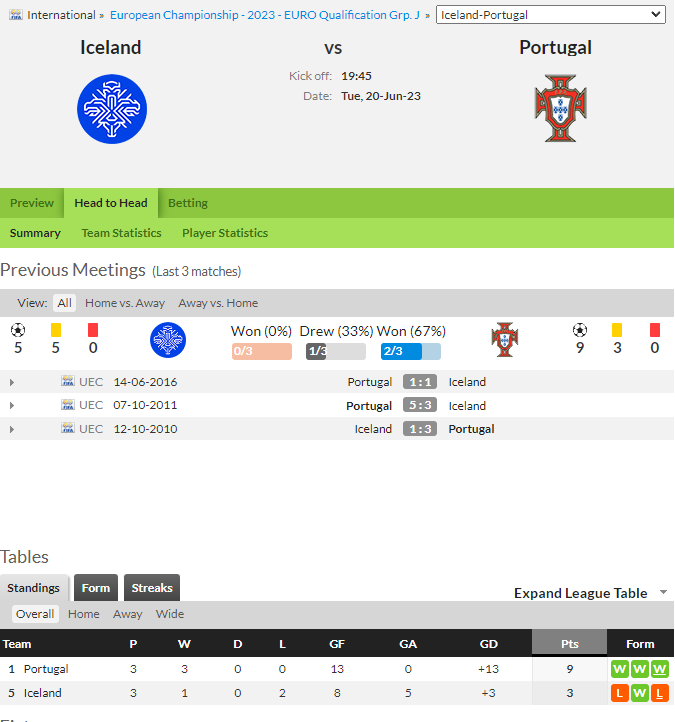
Task: Click the large Iceland team crest
Action: pos(112,109)
